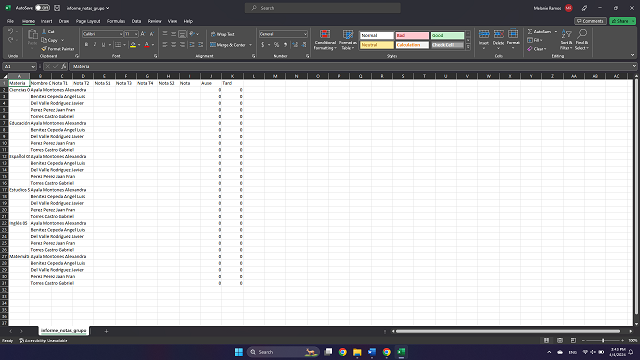Add a new sheet with plus icon
The width and height of the screenshot is (640, 360).
[106, 331]
